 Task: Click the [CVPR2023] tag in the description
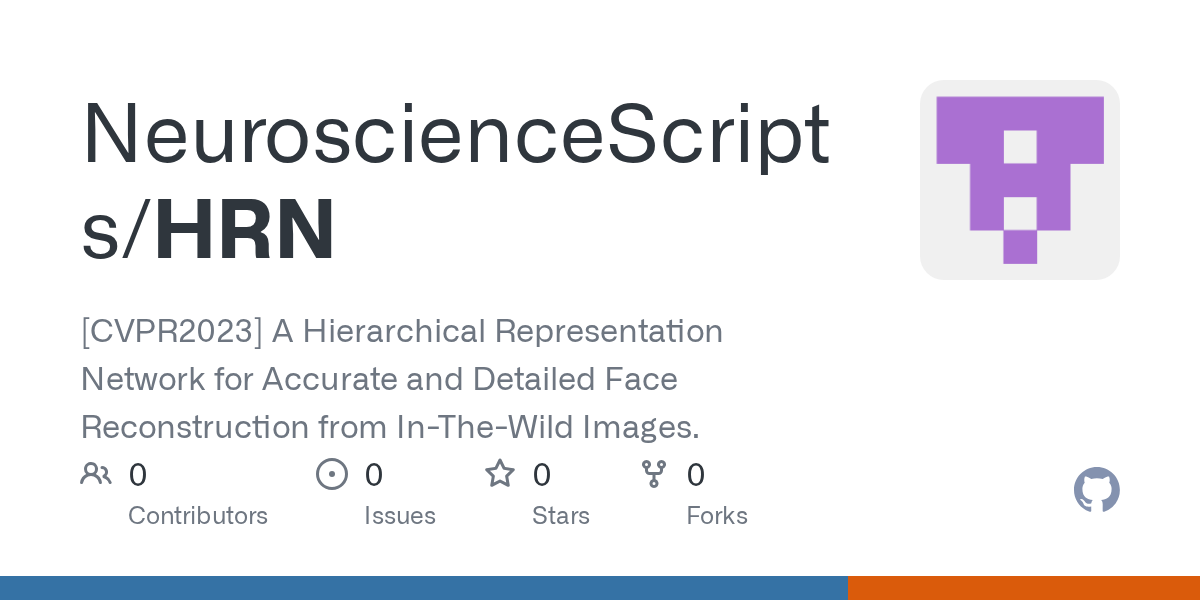point(172,331)
